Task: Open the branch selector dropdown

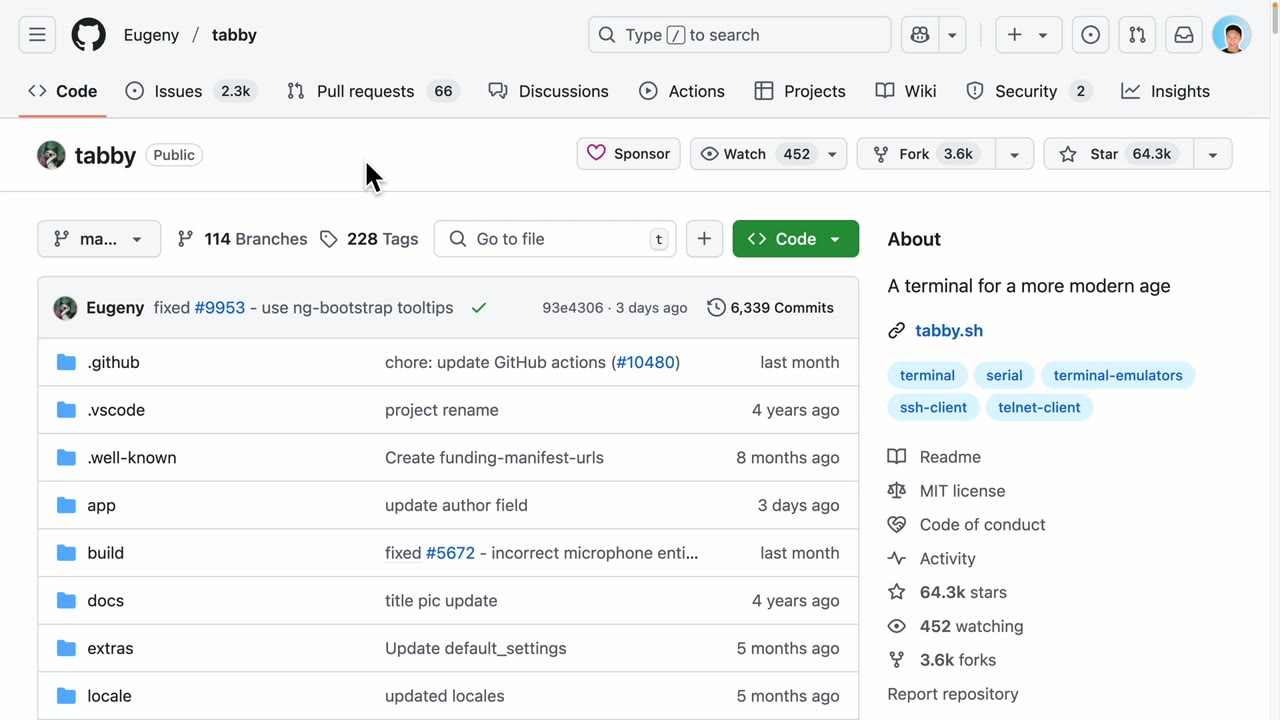Action: click(x=99, y=239)
